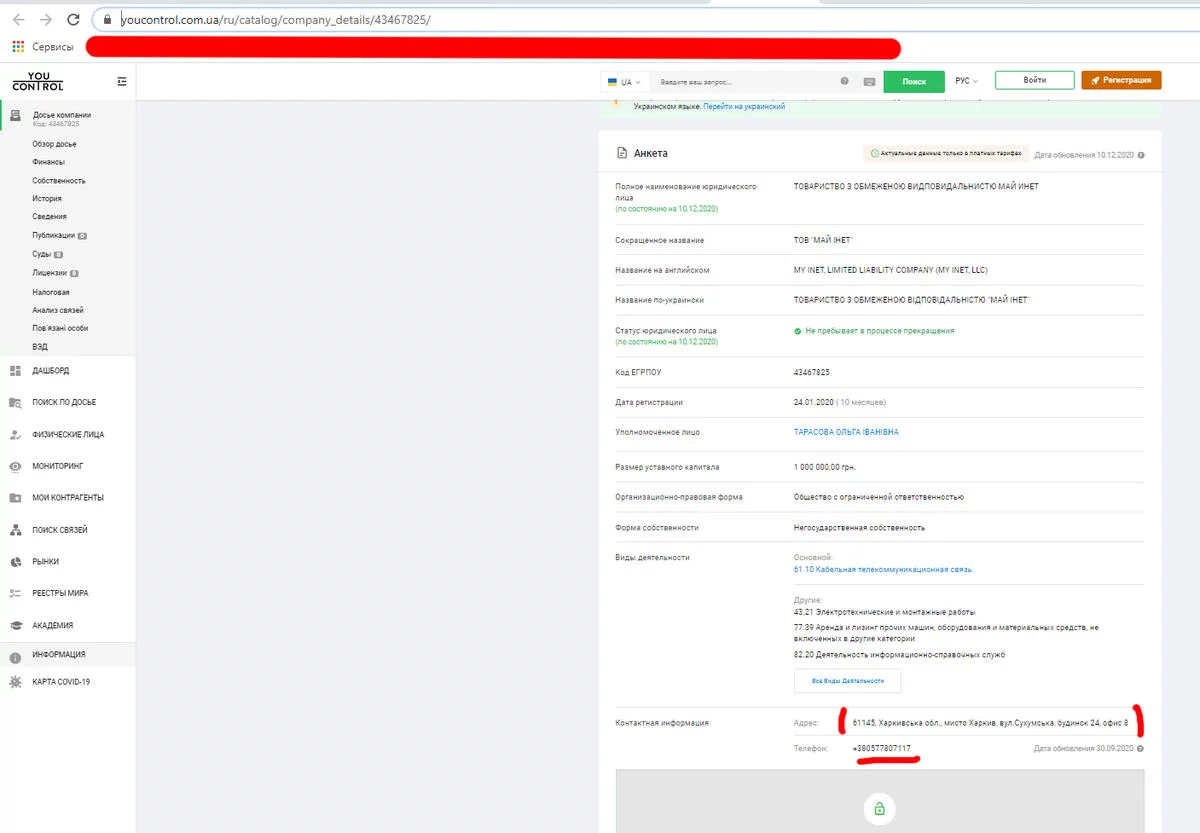
Task: Open the ТАРАСОВА ОЛЬГА ІВАНІВНА link
Action: [846, 432]
